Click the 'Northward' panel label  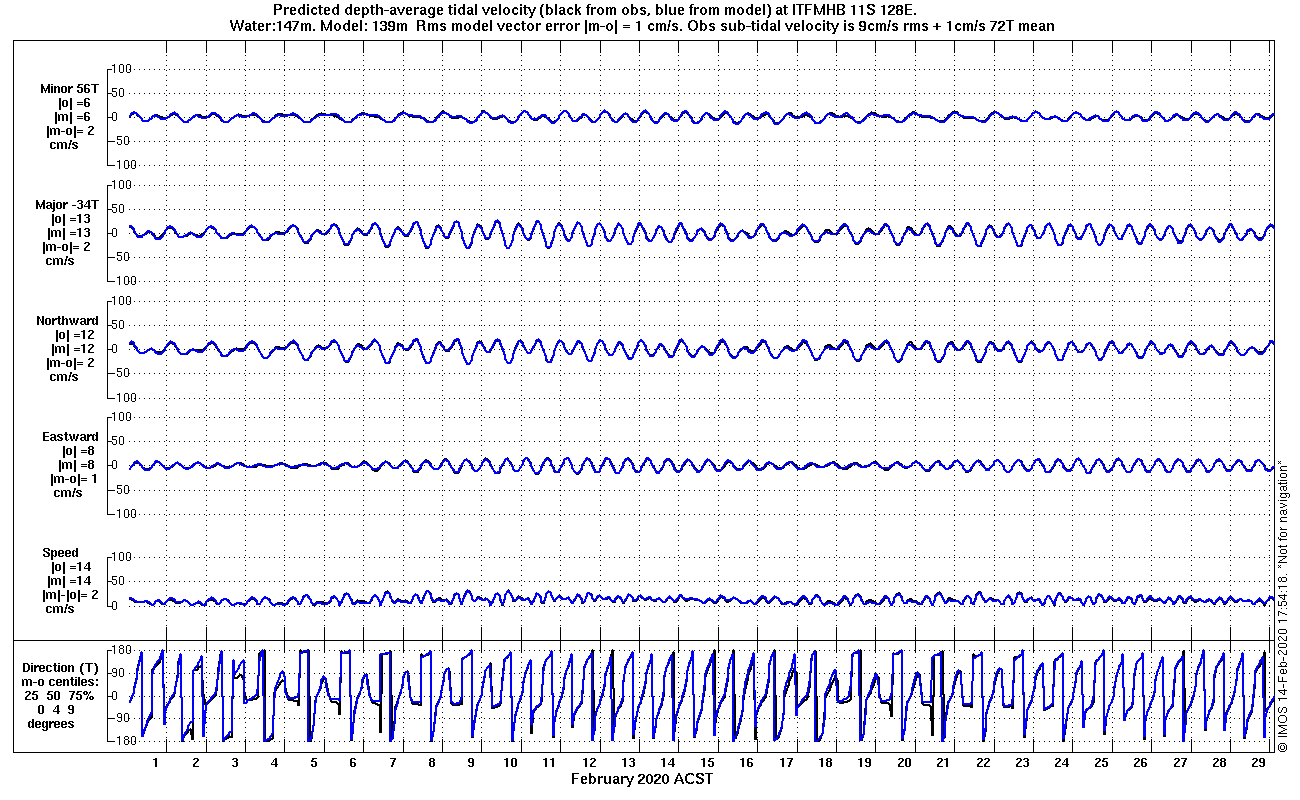pyautogui.click(x=68, y=321)
